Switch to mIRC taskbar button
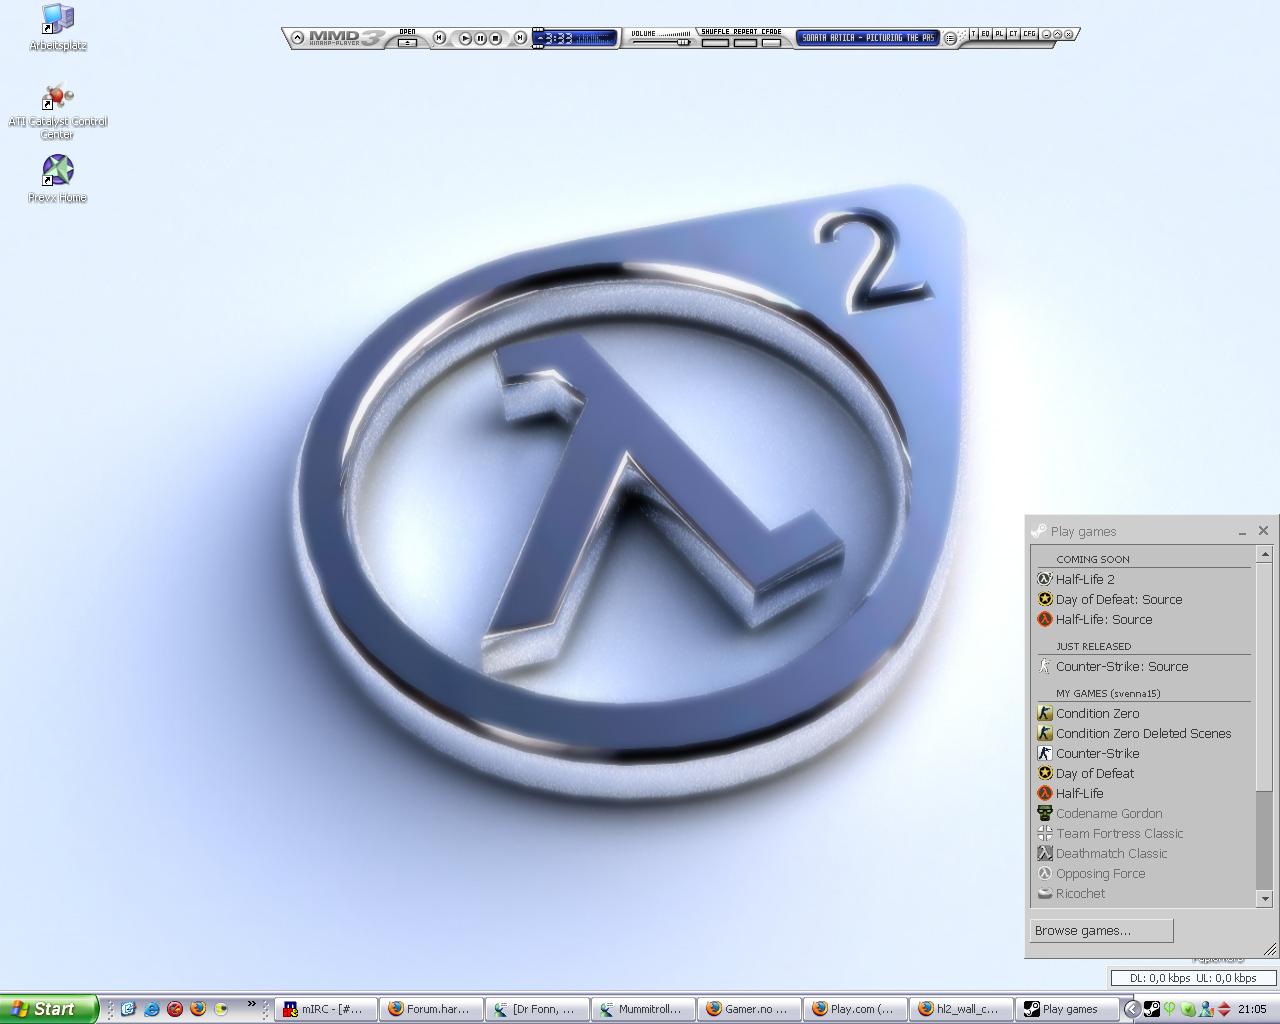 [x=326, y=1009]
